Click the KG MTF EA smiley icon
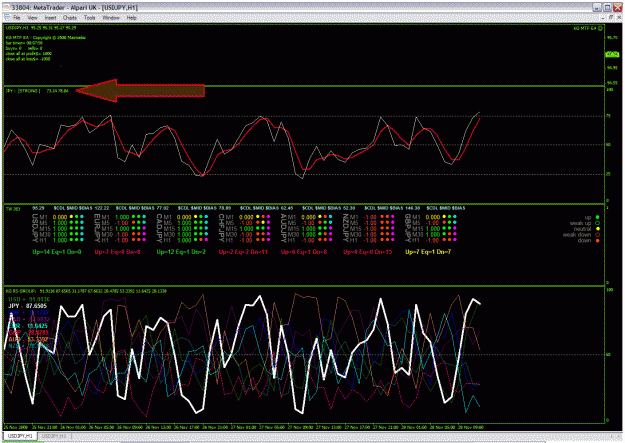 point(600,28)
